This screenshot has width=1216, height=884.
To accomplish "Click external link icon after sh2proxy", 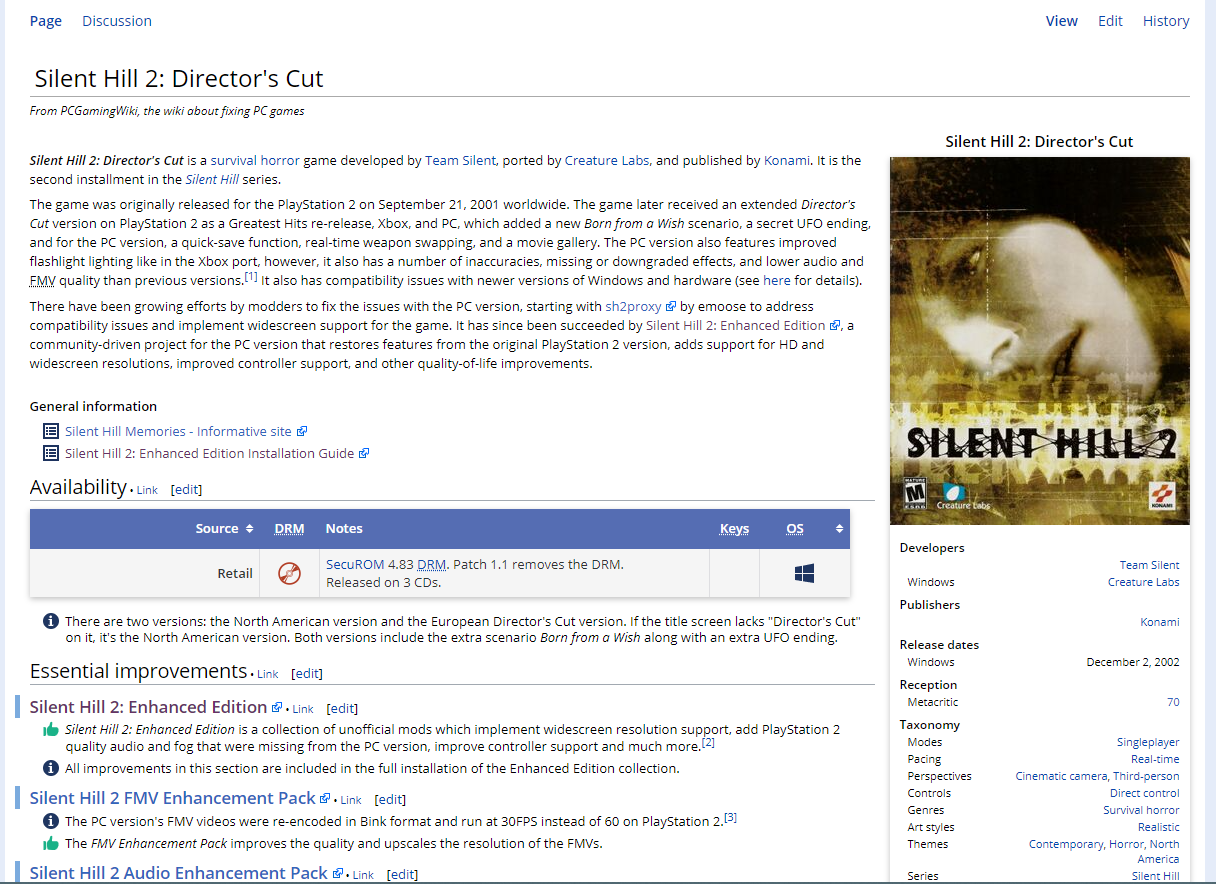I will (671, 307).
